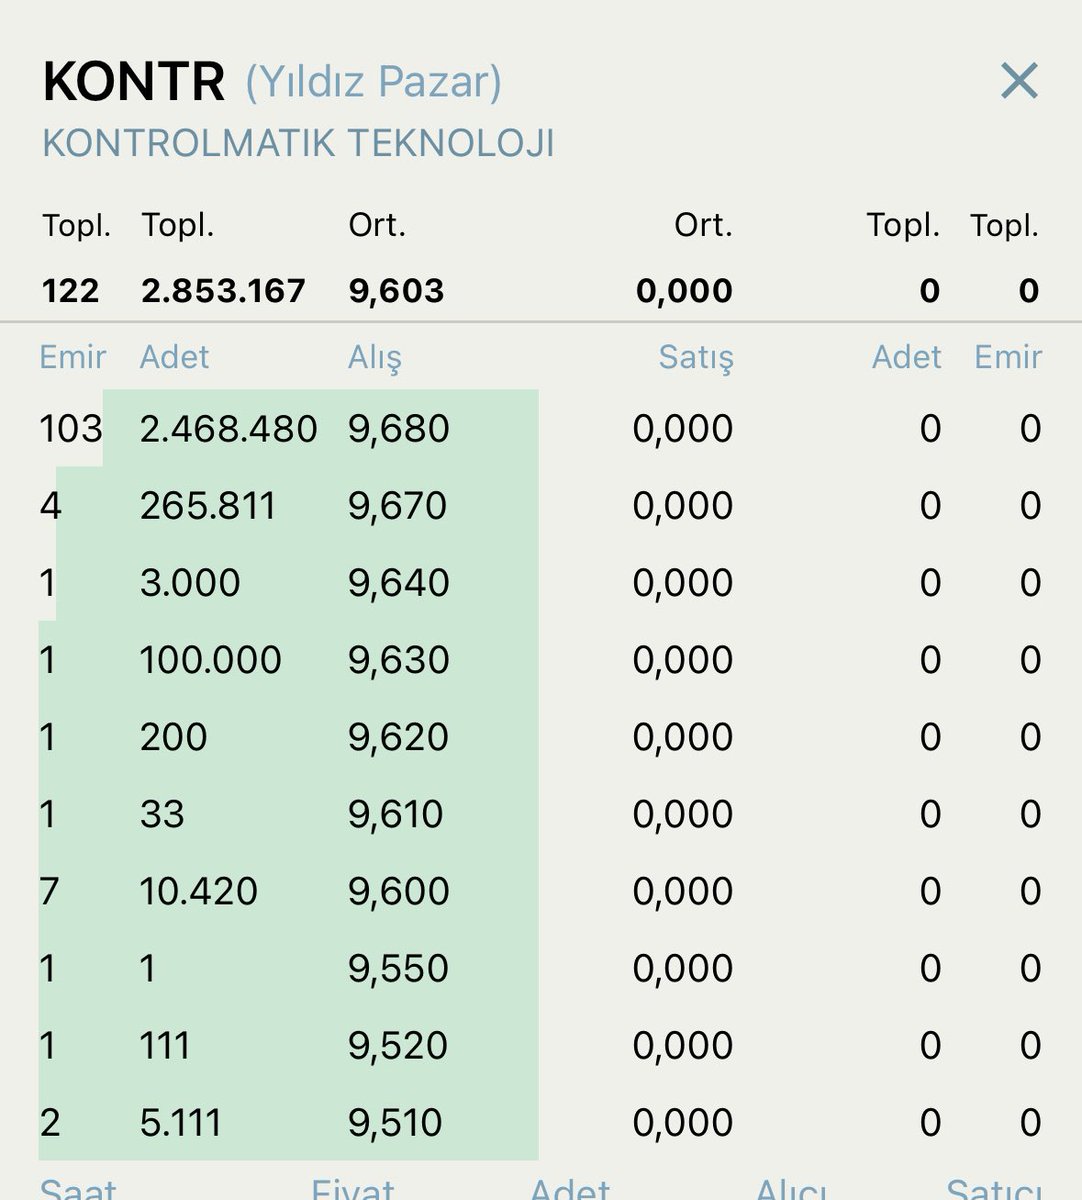
Task: Select order count 103
Action: point(71,429)
